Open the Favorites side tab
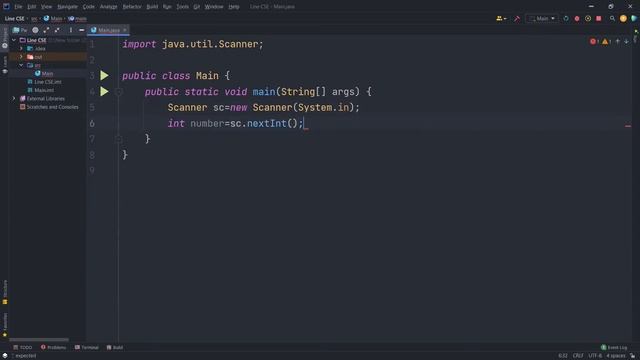 (x=5, y=325)
